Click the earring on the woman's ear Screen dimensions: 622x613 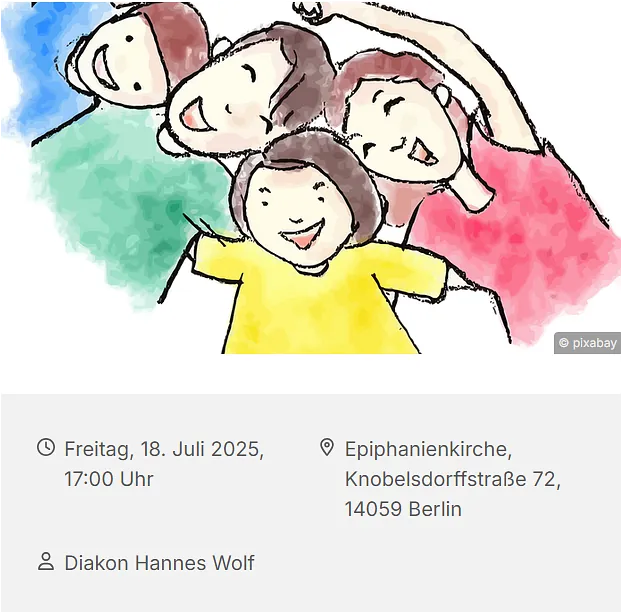point(442,94)
